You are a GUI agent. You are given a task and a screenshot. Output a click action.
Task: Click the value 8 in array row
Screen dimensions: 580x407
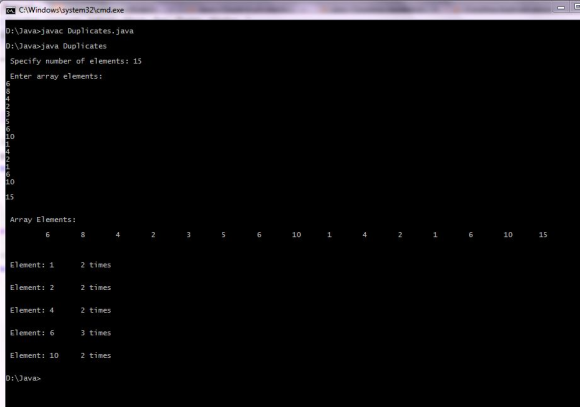point(83,235)
